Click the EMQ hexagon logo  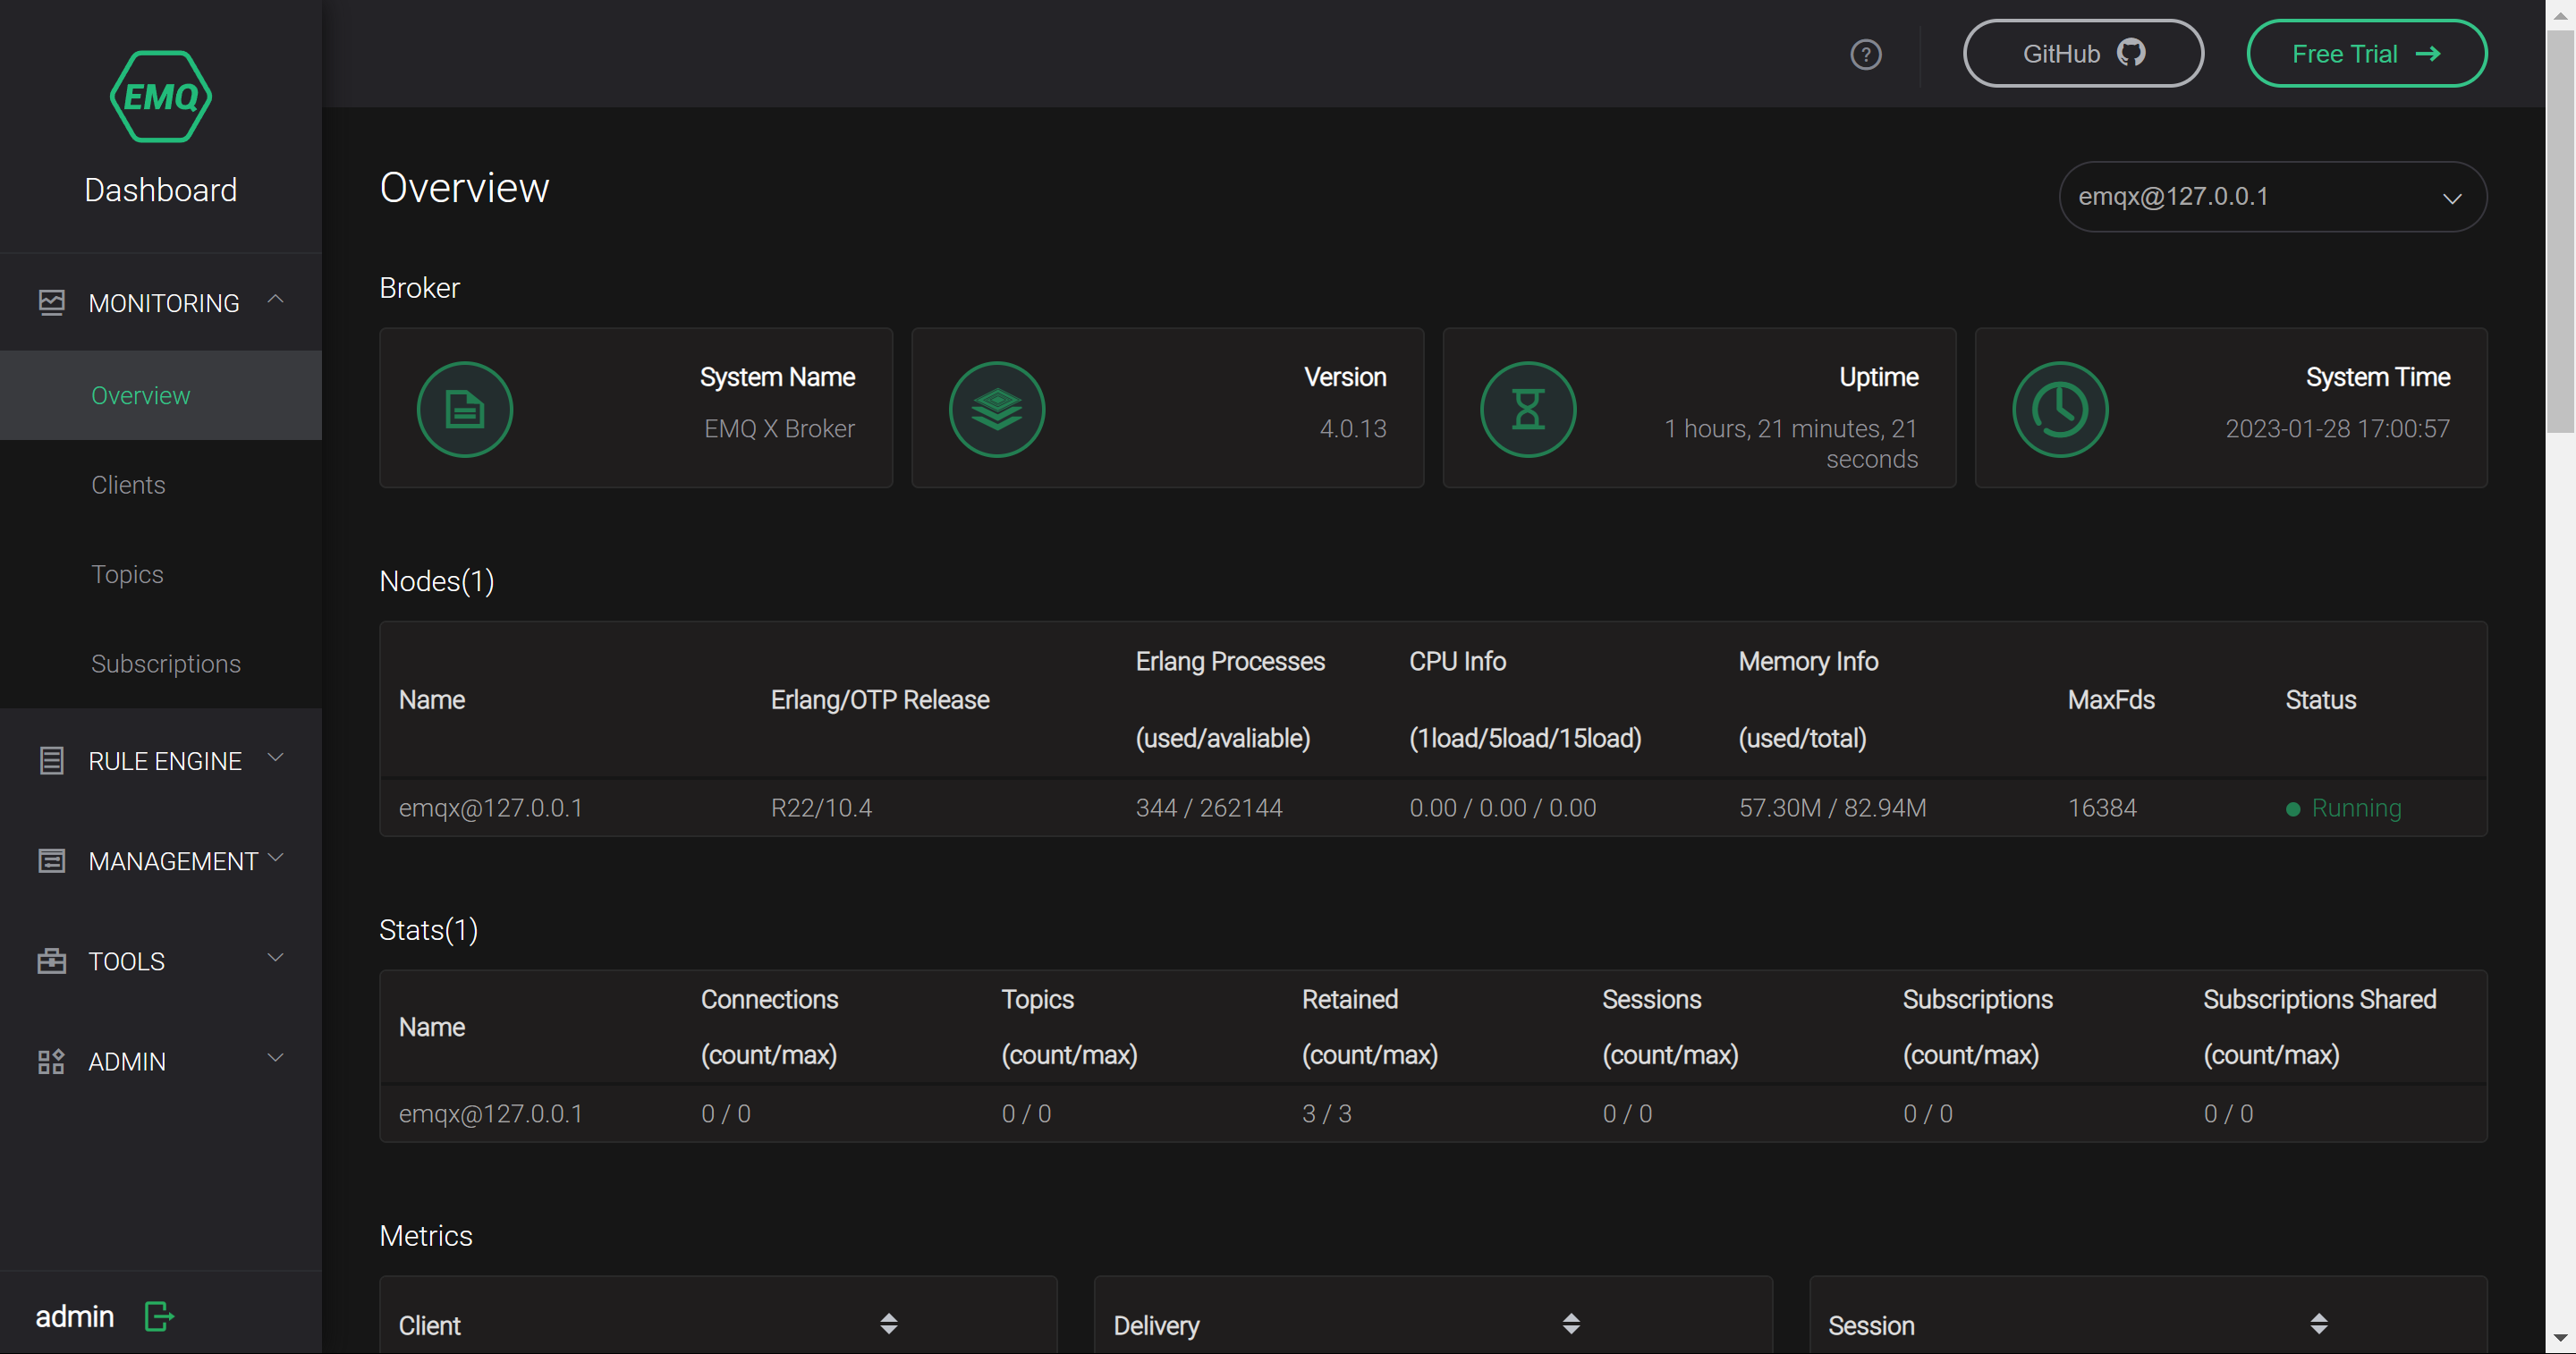(x=160, y=97)
